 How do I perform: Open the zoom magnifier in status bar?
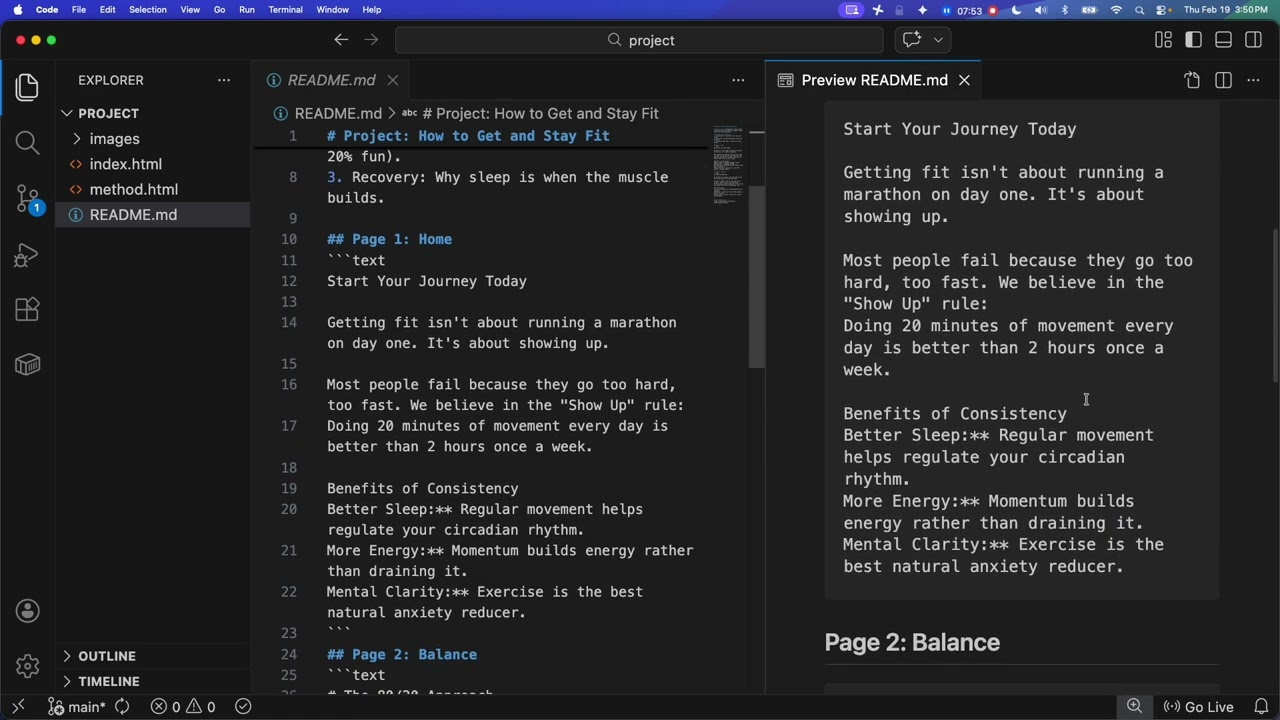click(1134, 707)
